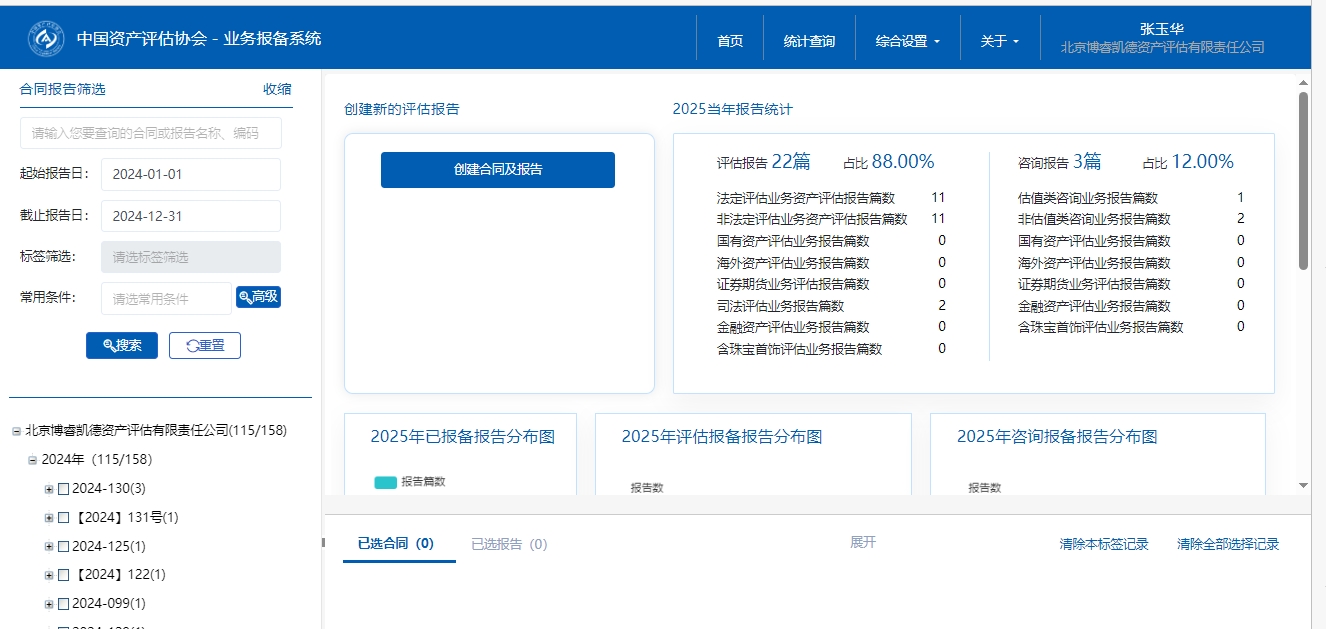Viewport: 1326px width, 629px height.
Task: Check the 2024-130 contract checkbox
Action: pyautogui.click(x=63, y=489)
